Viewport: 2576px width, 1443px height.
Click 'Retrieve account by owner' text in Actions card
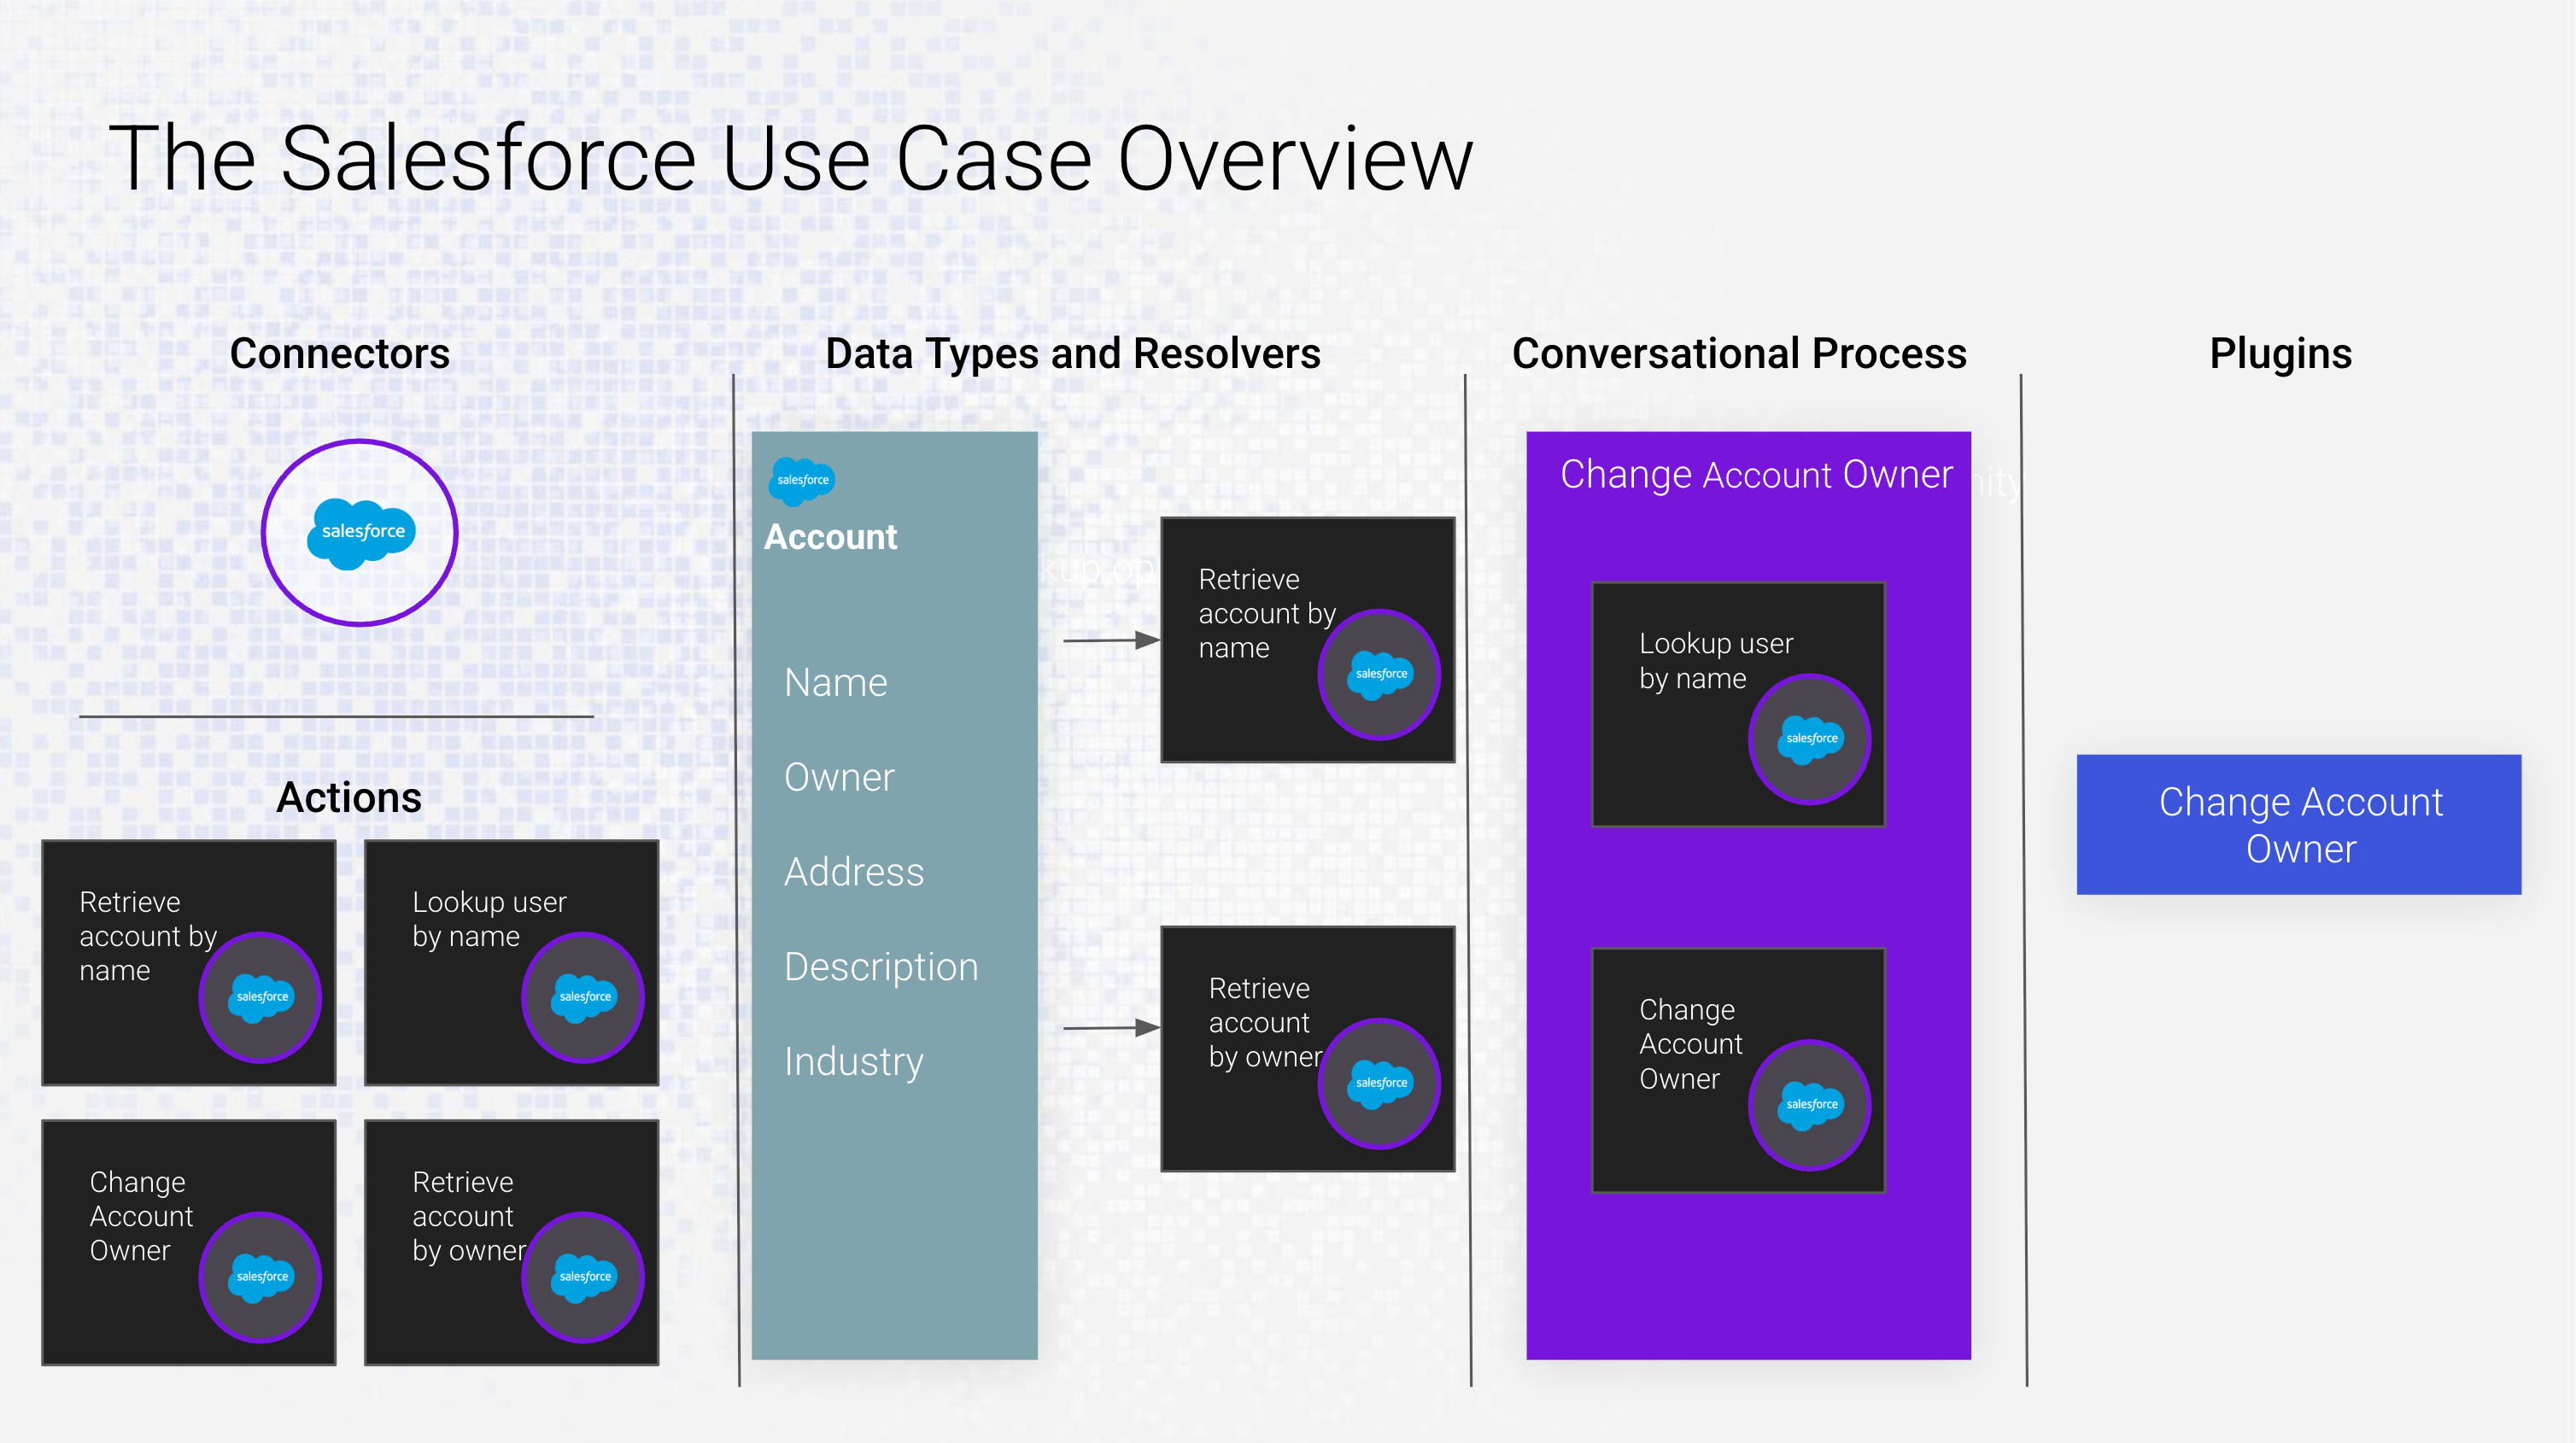[468, 1216]
